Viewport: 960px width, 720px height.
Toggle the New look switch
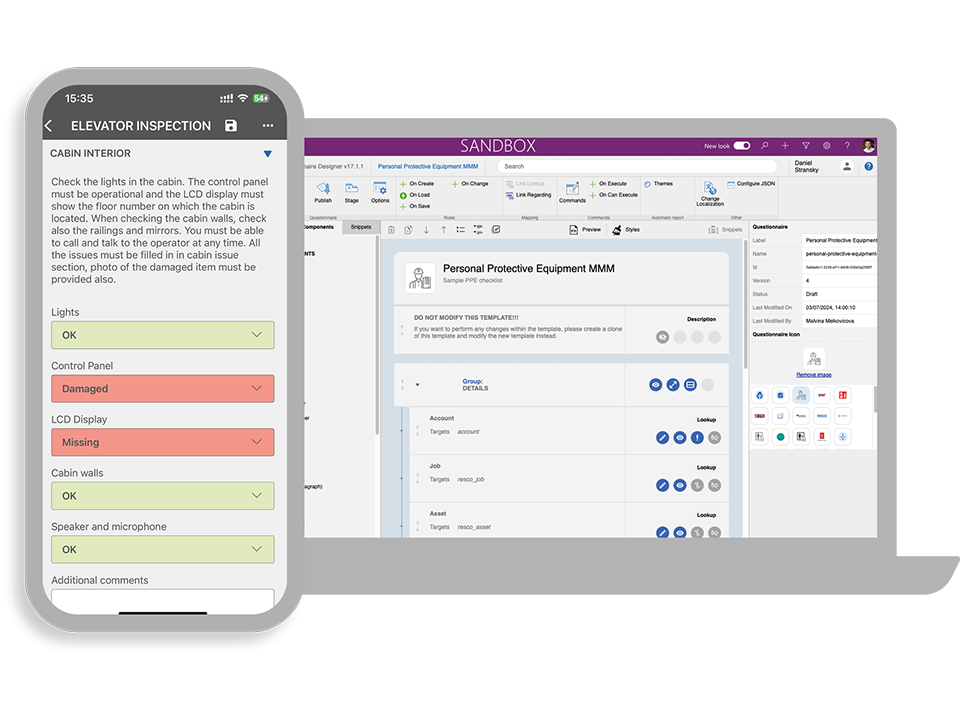[742, 146]
